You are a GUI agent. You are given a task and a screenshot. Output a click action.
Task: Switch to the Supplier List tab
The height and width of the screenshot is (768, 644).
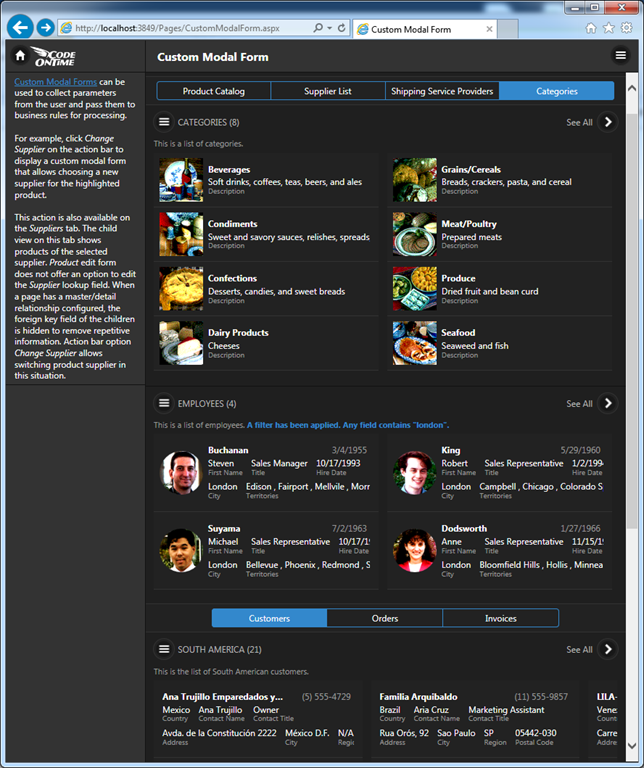click(328, 91)
